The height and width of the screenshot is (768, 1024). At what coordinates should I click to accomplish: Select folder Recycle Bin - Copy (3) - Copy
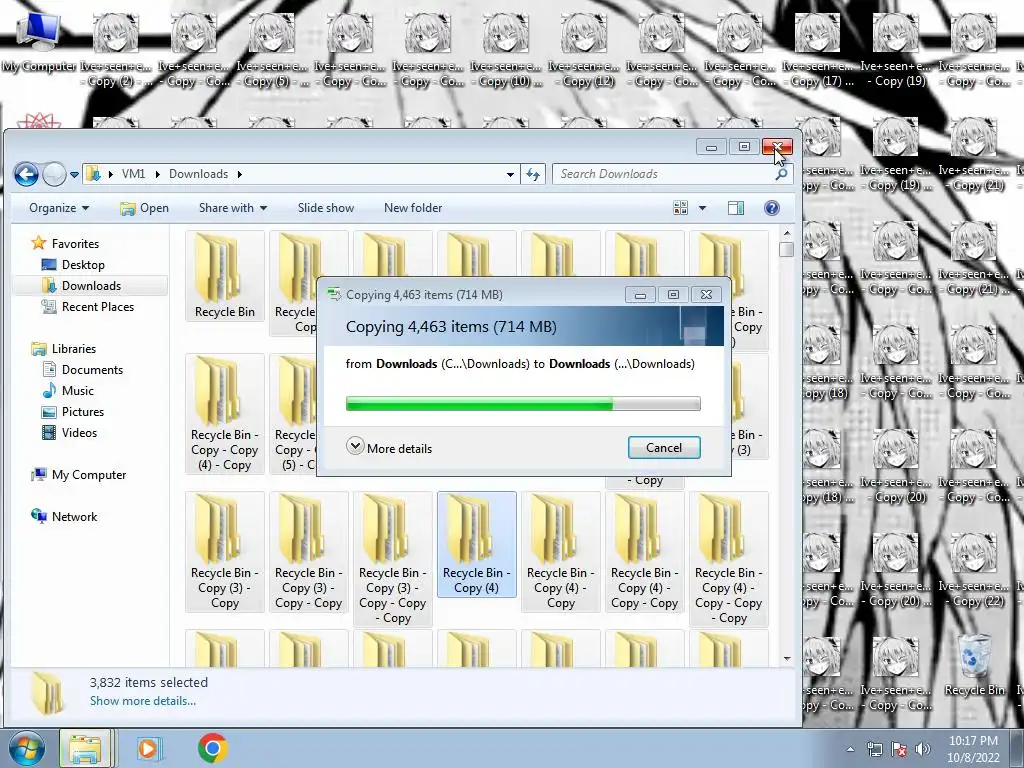coord(225,552)
